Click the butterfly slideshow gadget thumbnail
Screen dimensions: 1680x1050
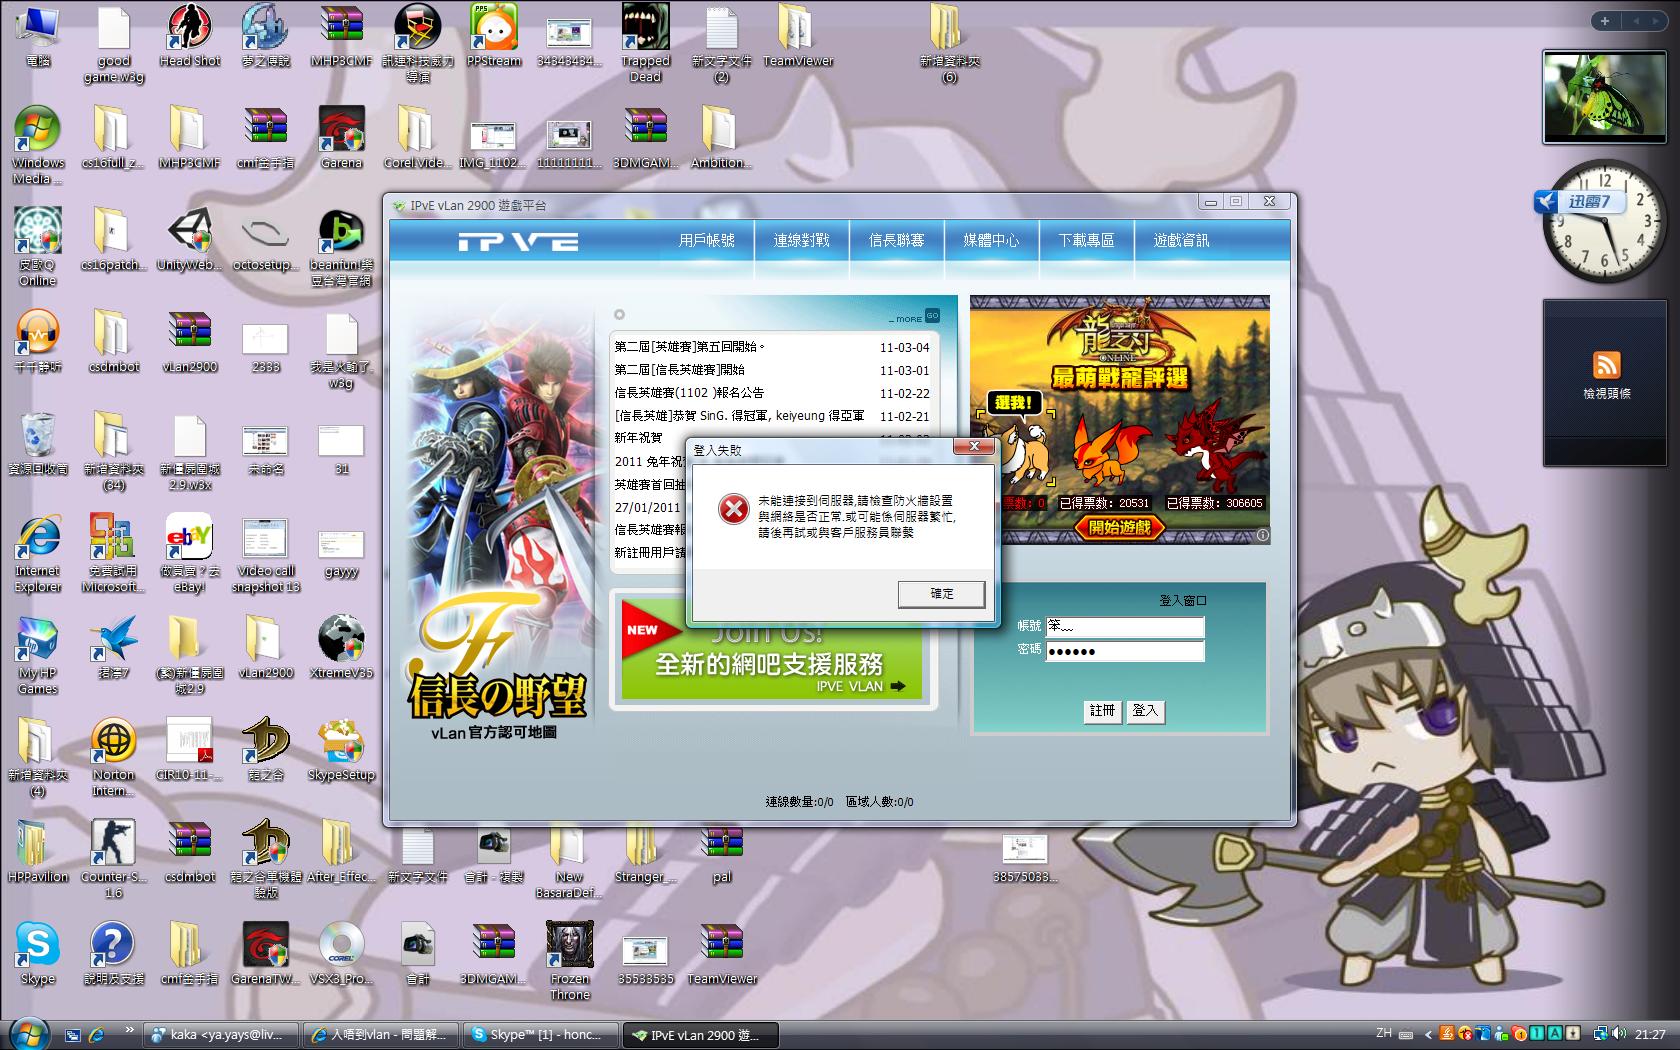point(1604,96)
